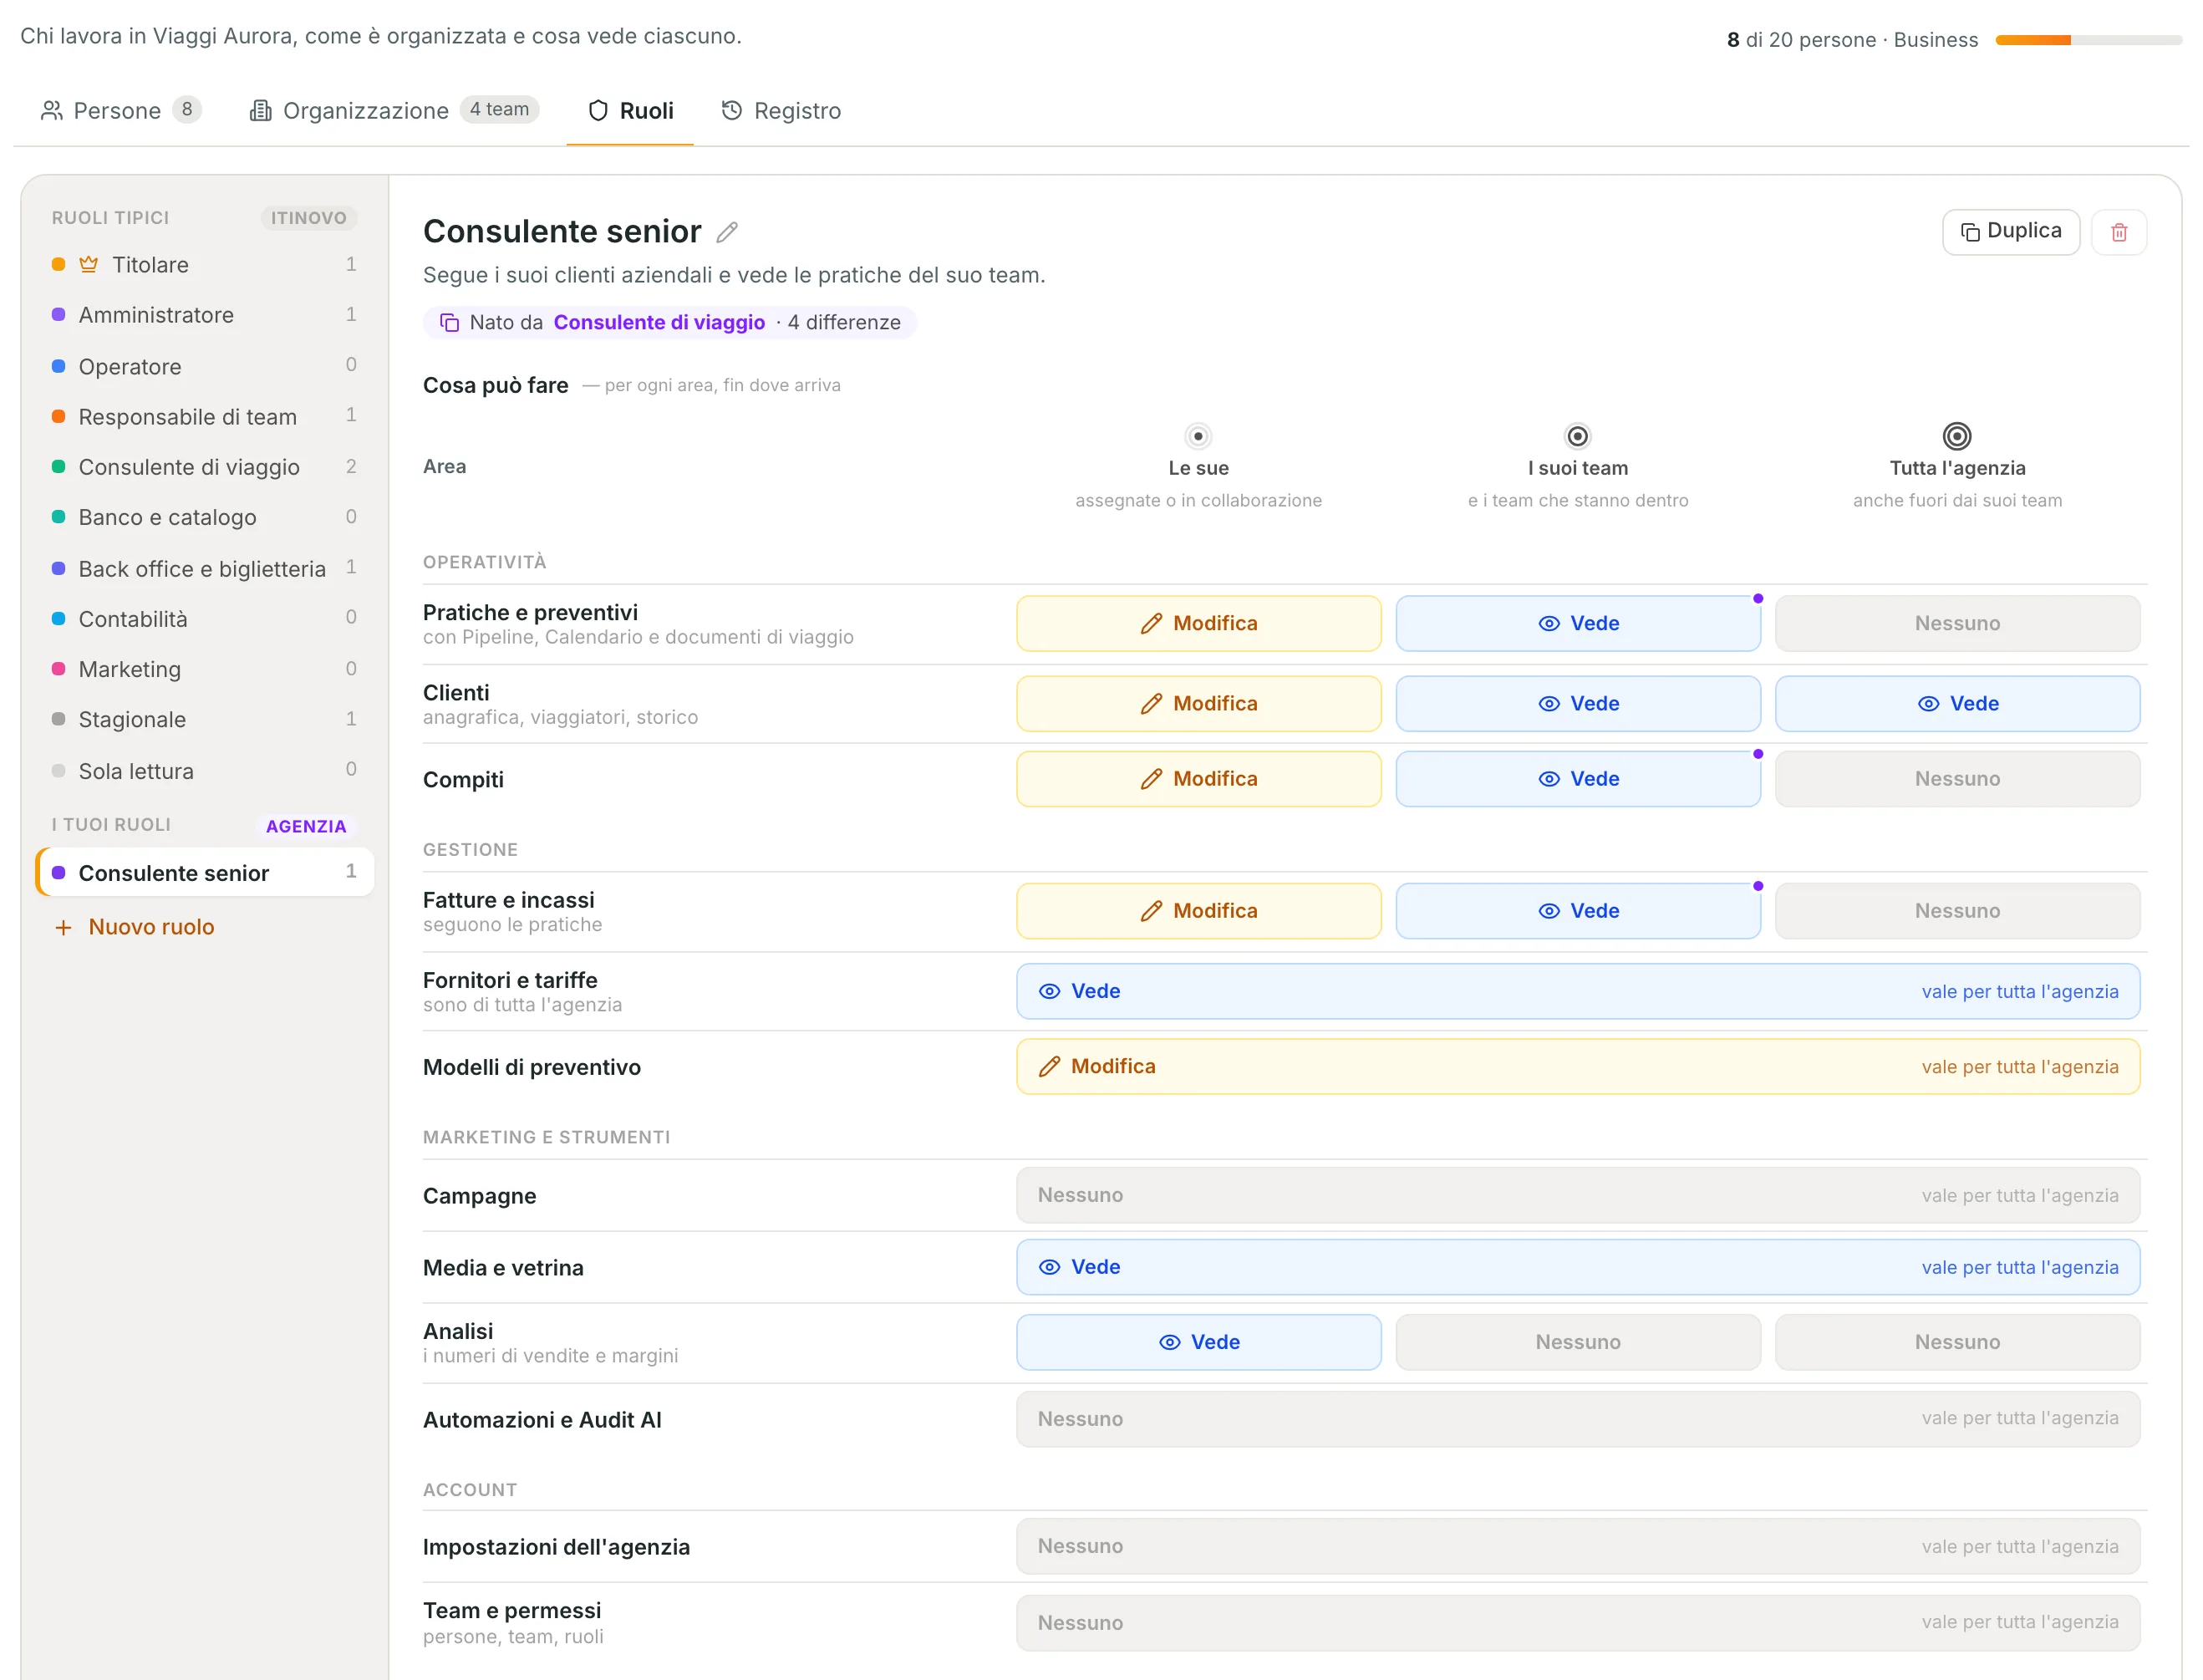Click the Duplica button
Screen dimensions: 2203x1680
2010,232
